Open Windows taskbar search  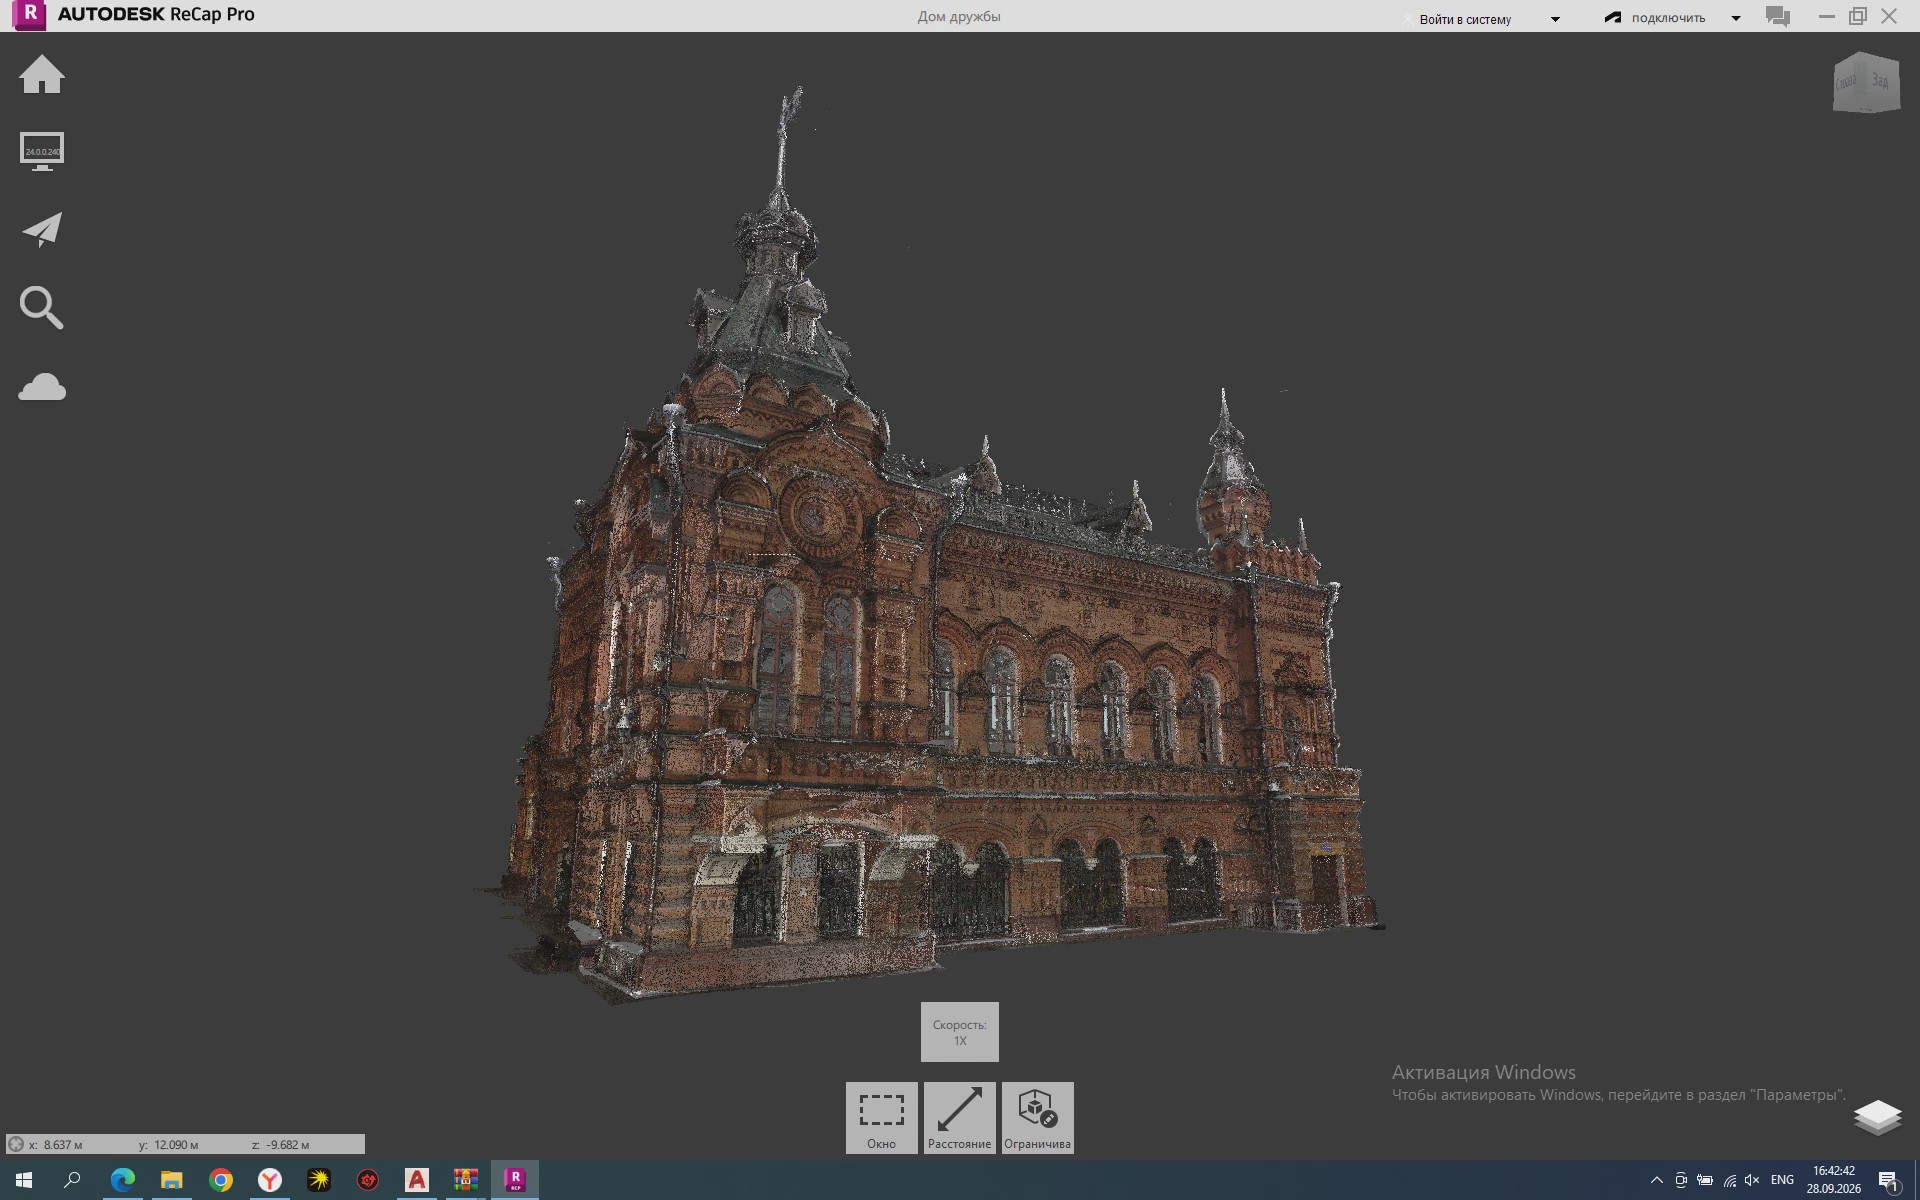coord(72,1180)
